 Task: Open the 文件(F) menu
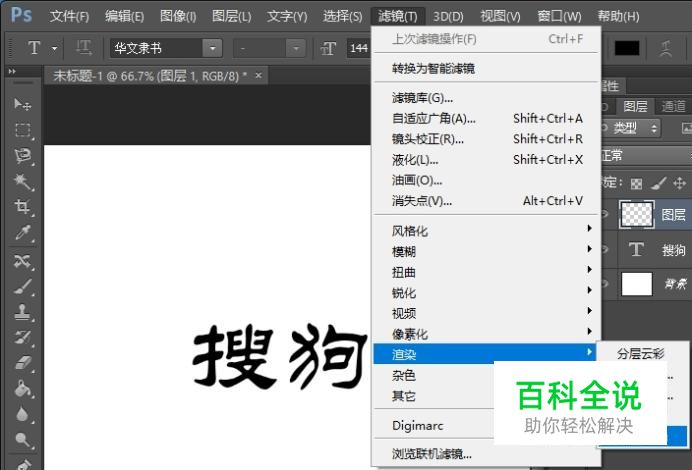pos(69,16)
